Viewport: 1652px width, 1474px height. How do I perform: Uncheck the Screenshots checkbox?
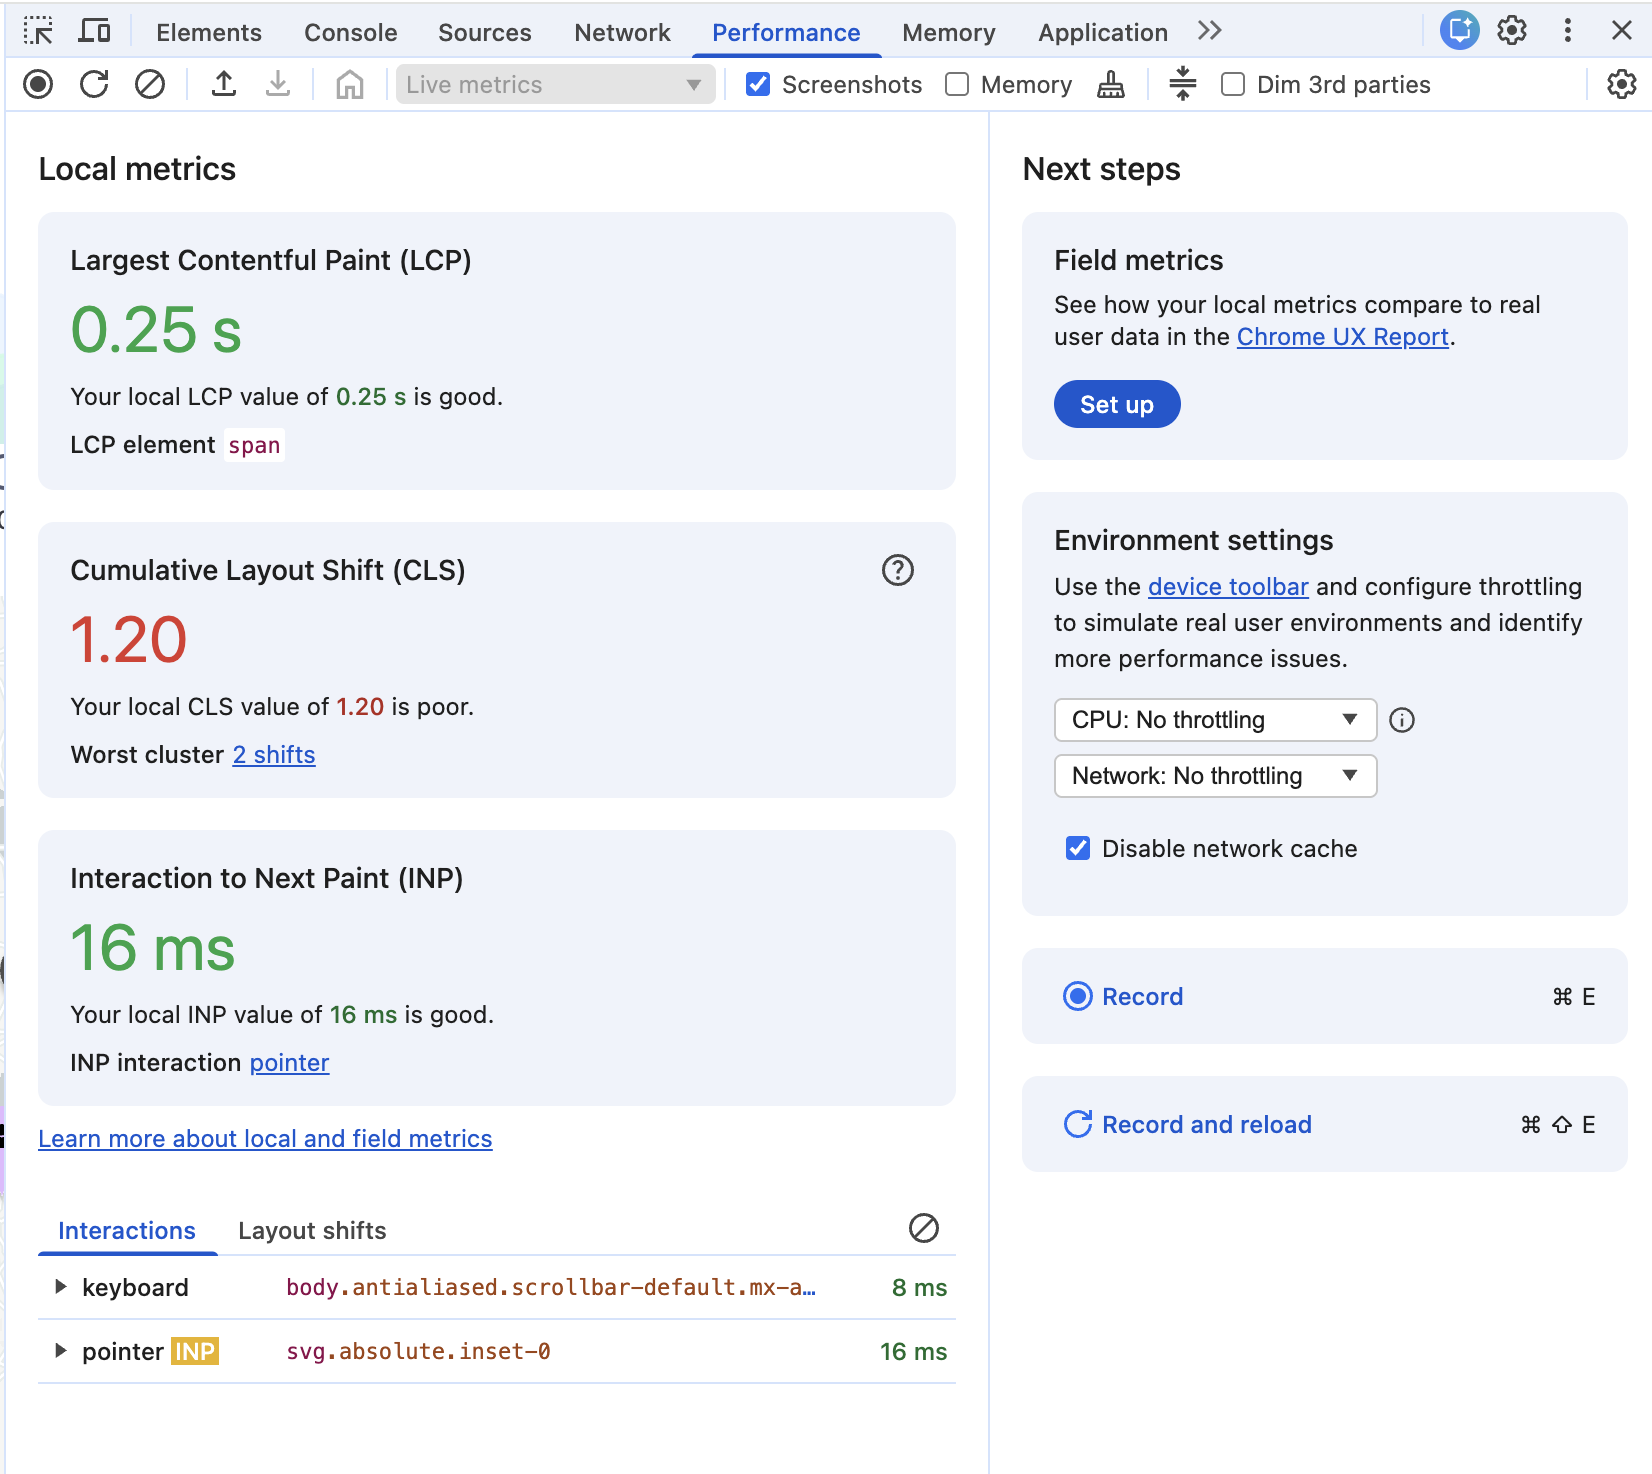tap(758, 85)
